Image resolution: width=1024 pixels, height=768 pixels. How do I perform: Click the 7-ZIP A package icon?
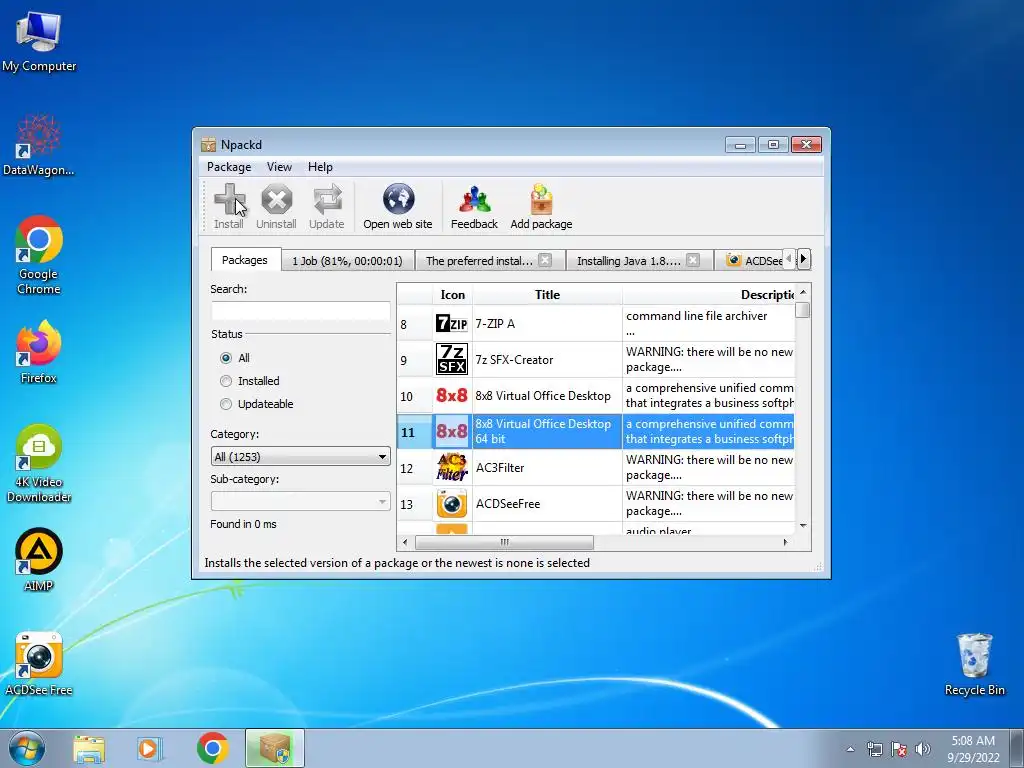coord(451,323)
